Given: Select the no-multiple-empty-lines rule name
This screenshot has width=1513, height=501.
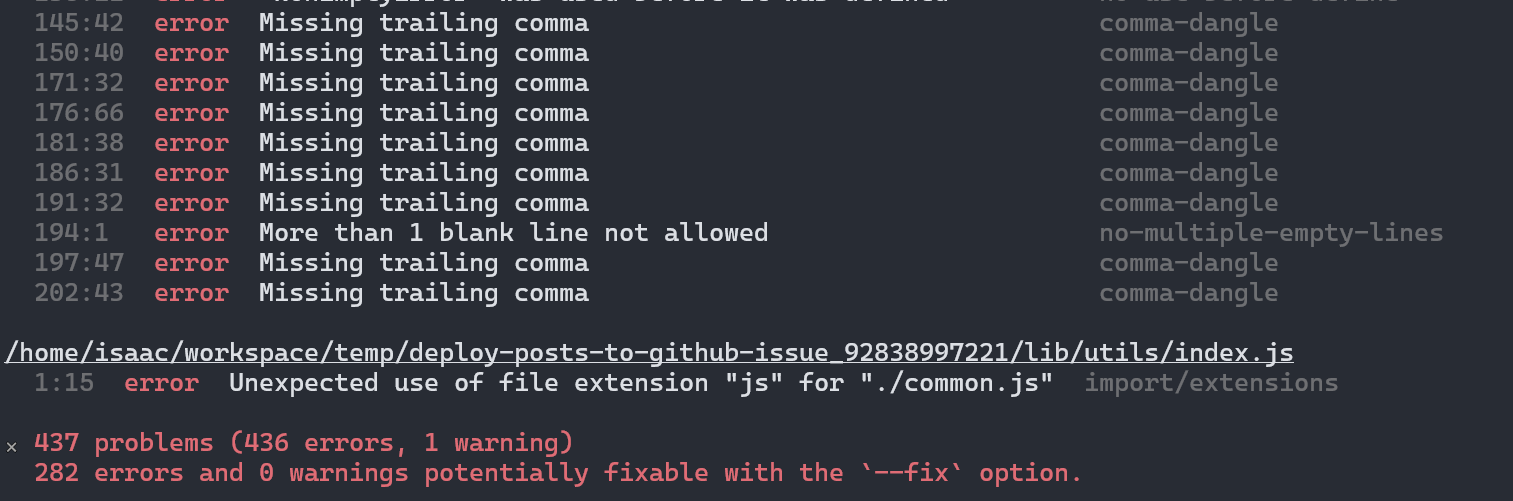Looking at the screenshot, I should 1271,233.
